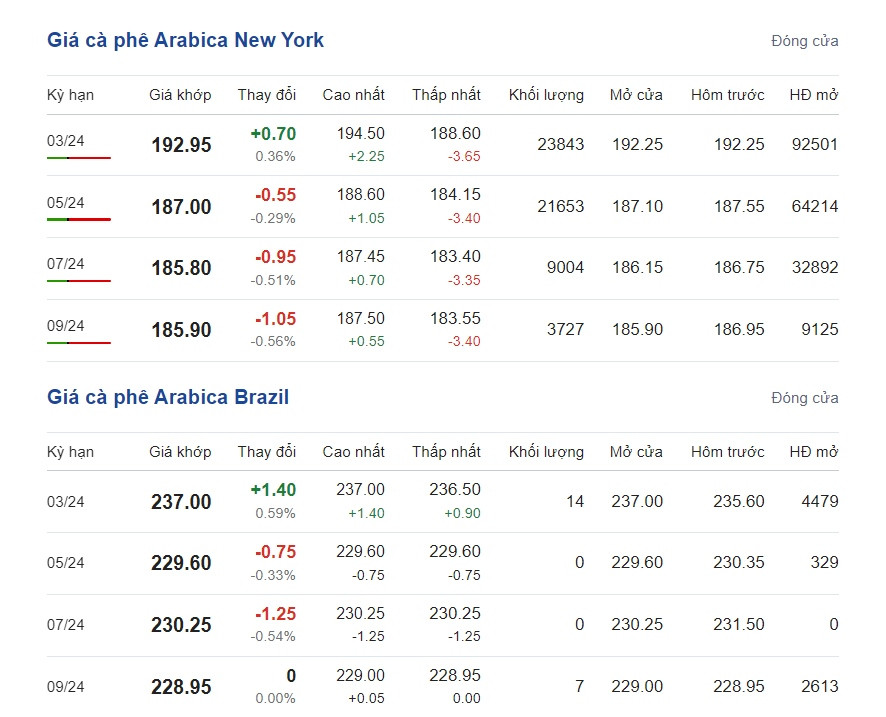Click the Giá khớp column header, New York table
This screenshot has height=717, width=886.
[x=180, y=95]
